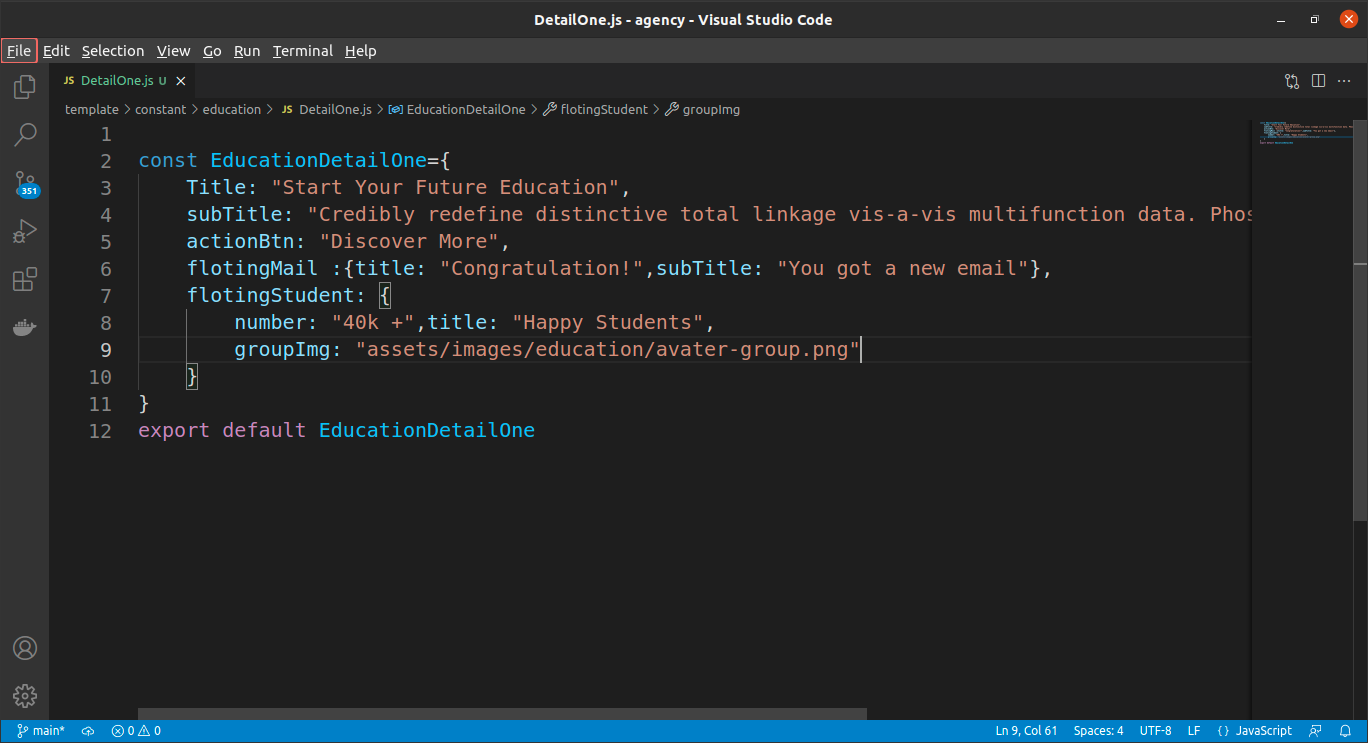1368x743 pixels.
Task: Open the View menu
Action: (x=173, y=51)
